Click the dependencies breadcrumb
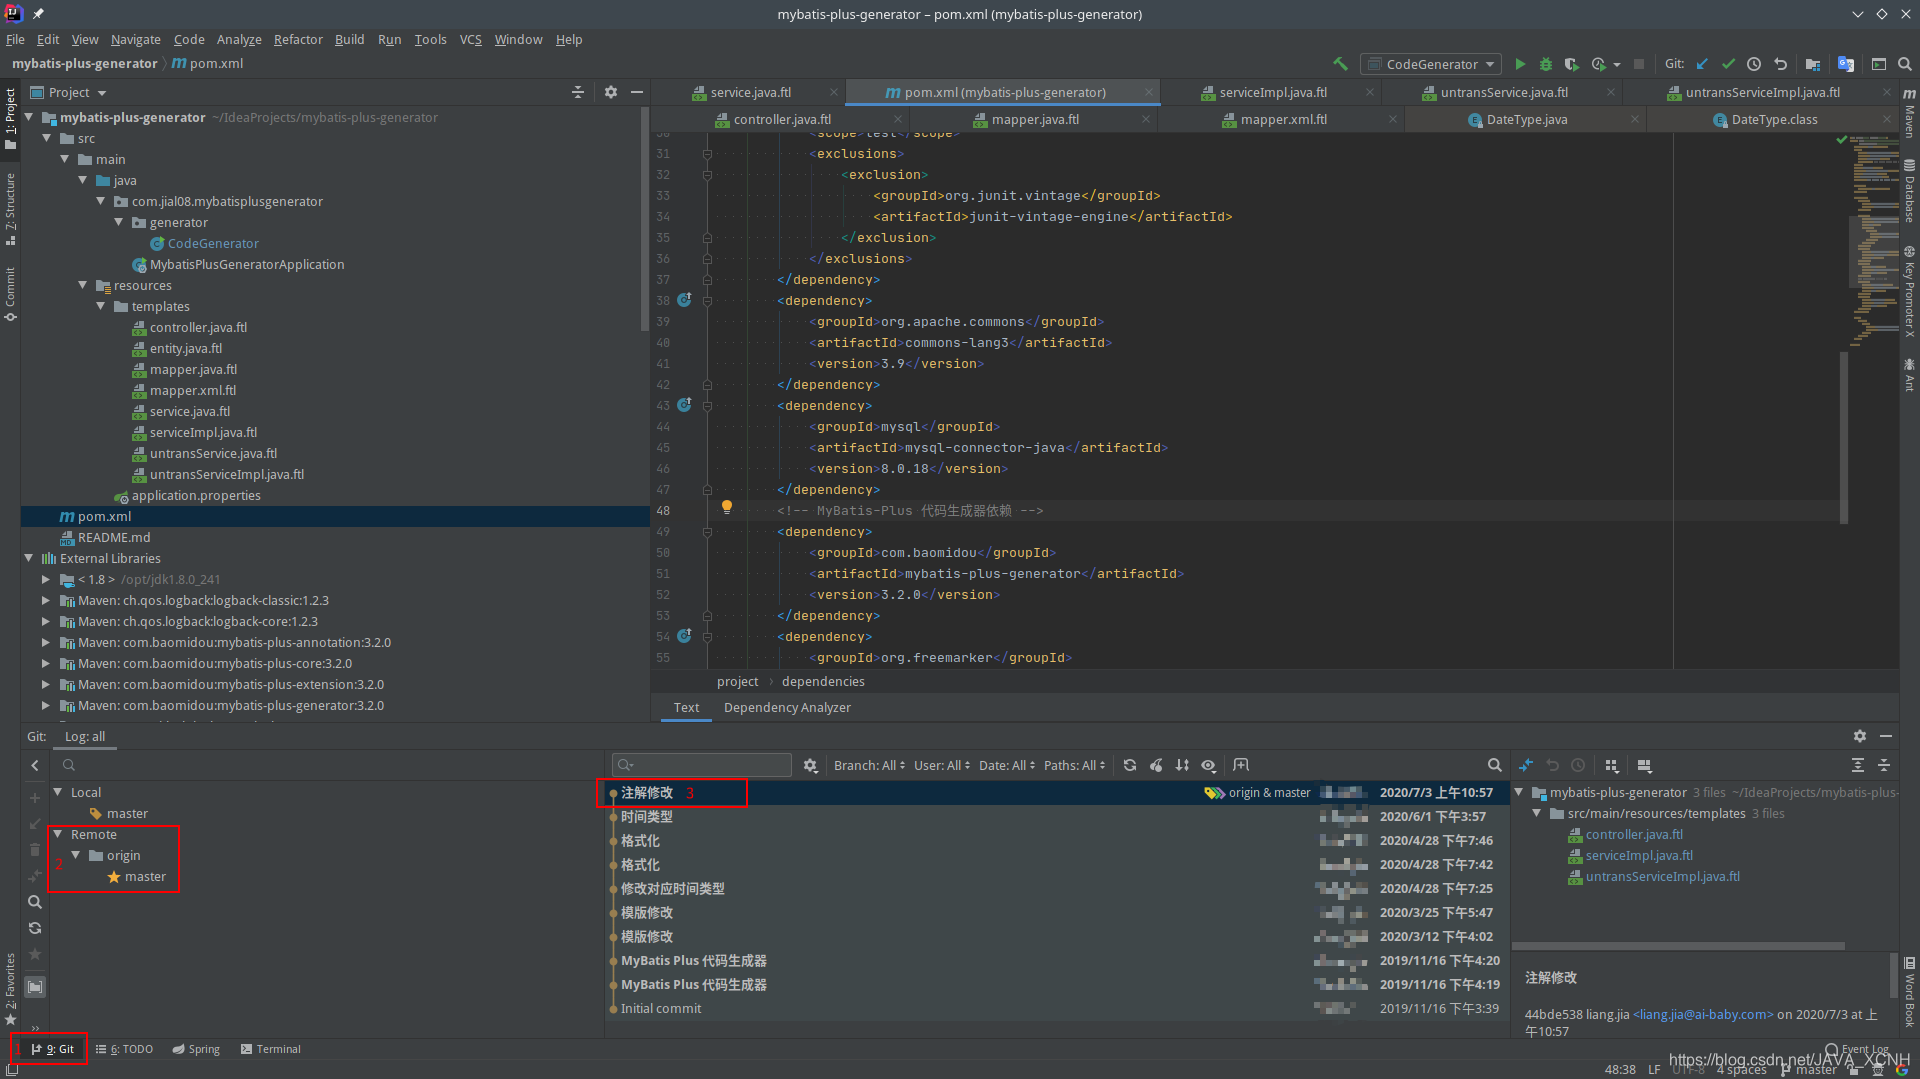1920x1079 pixels. [823, 681]
